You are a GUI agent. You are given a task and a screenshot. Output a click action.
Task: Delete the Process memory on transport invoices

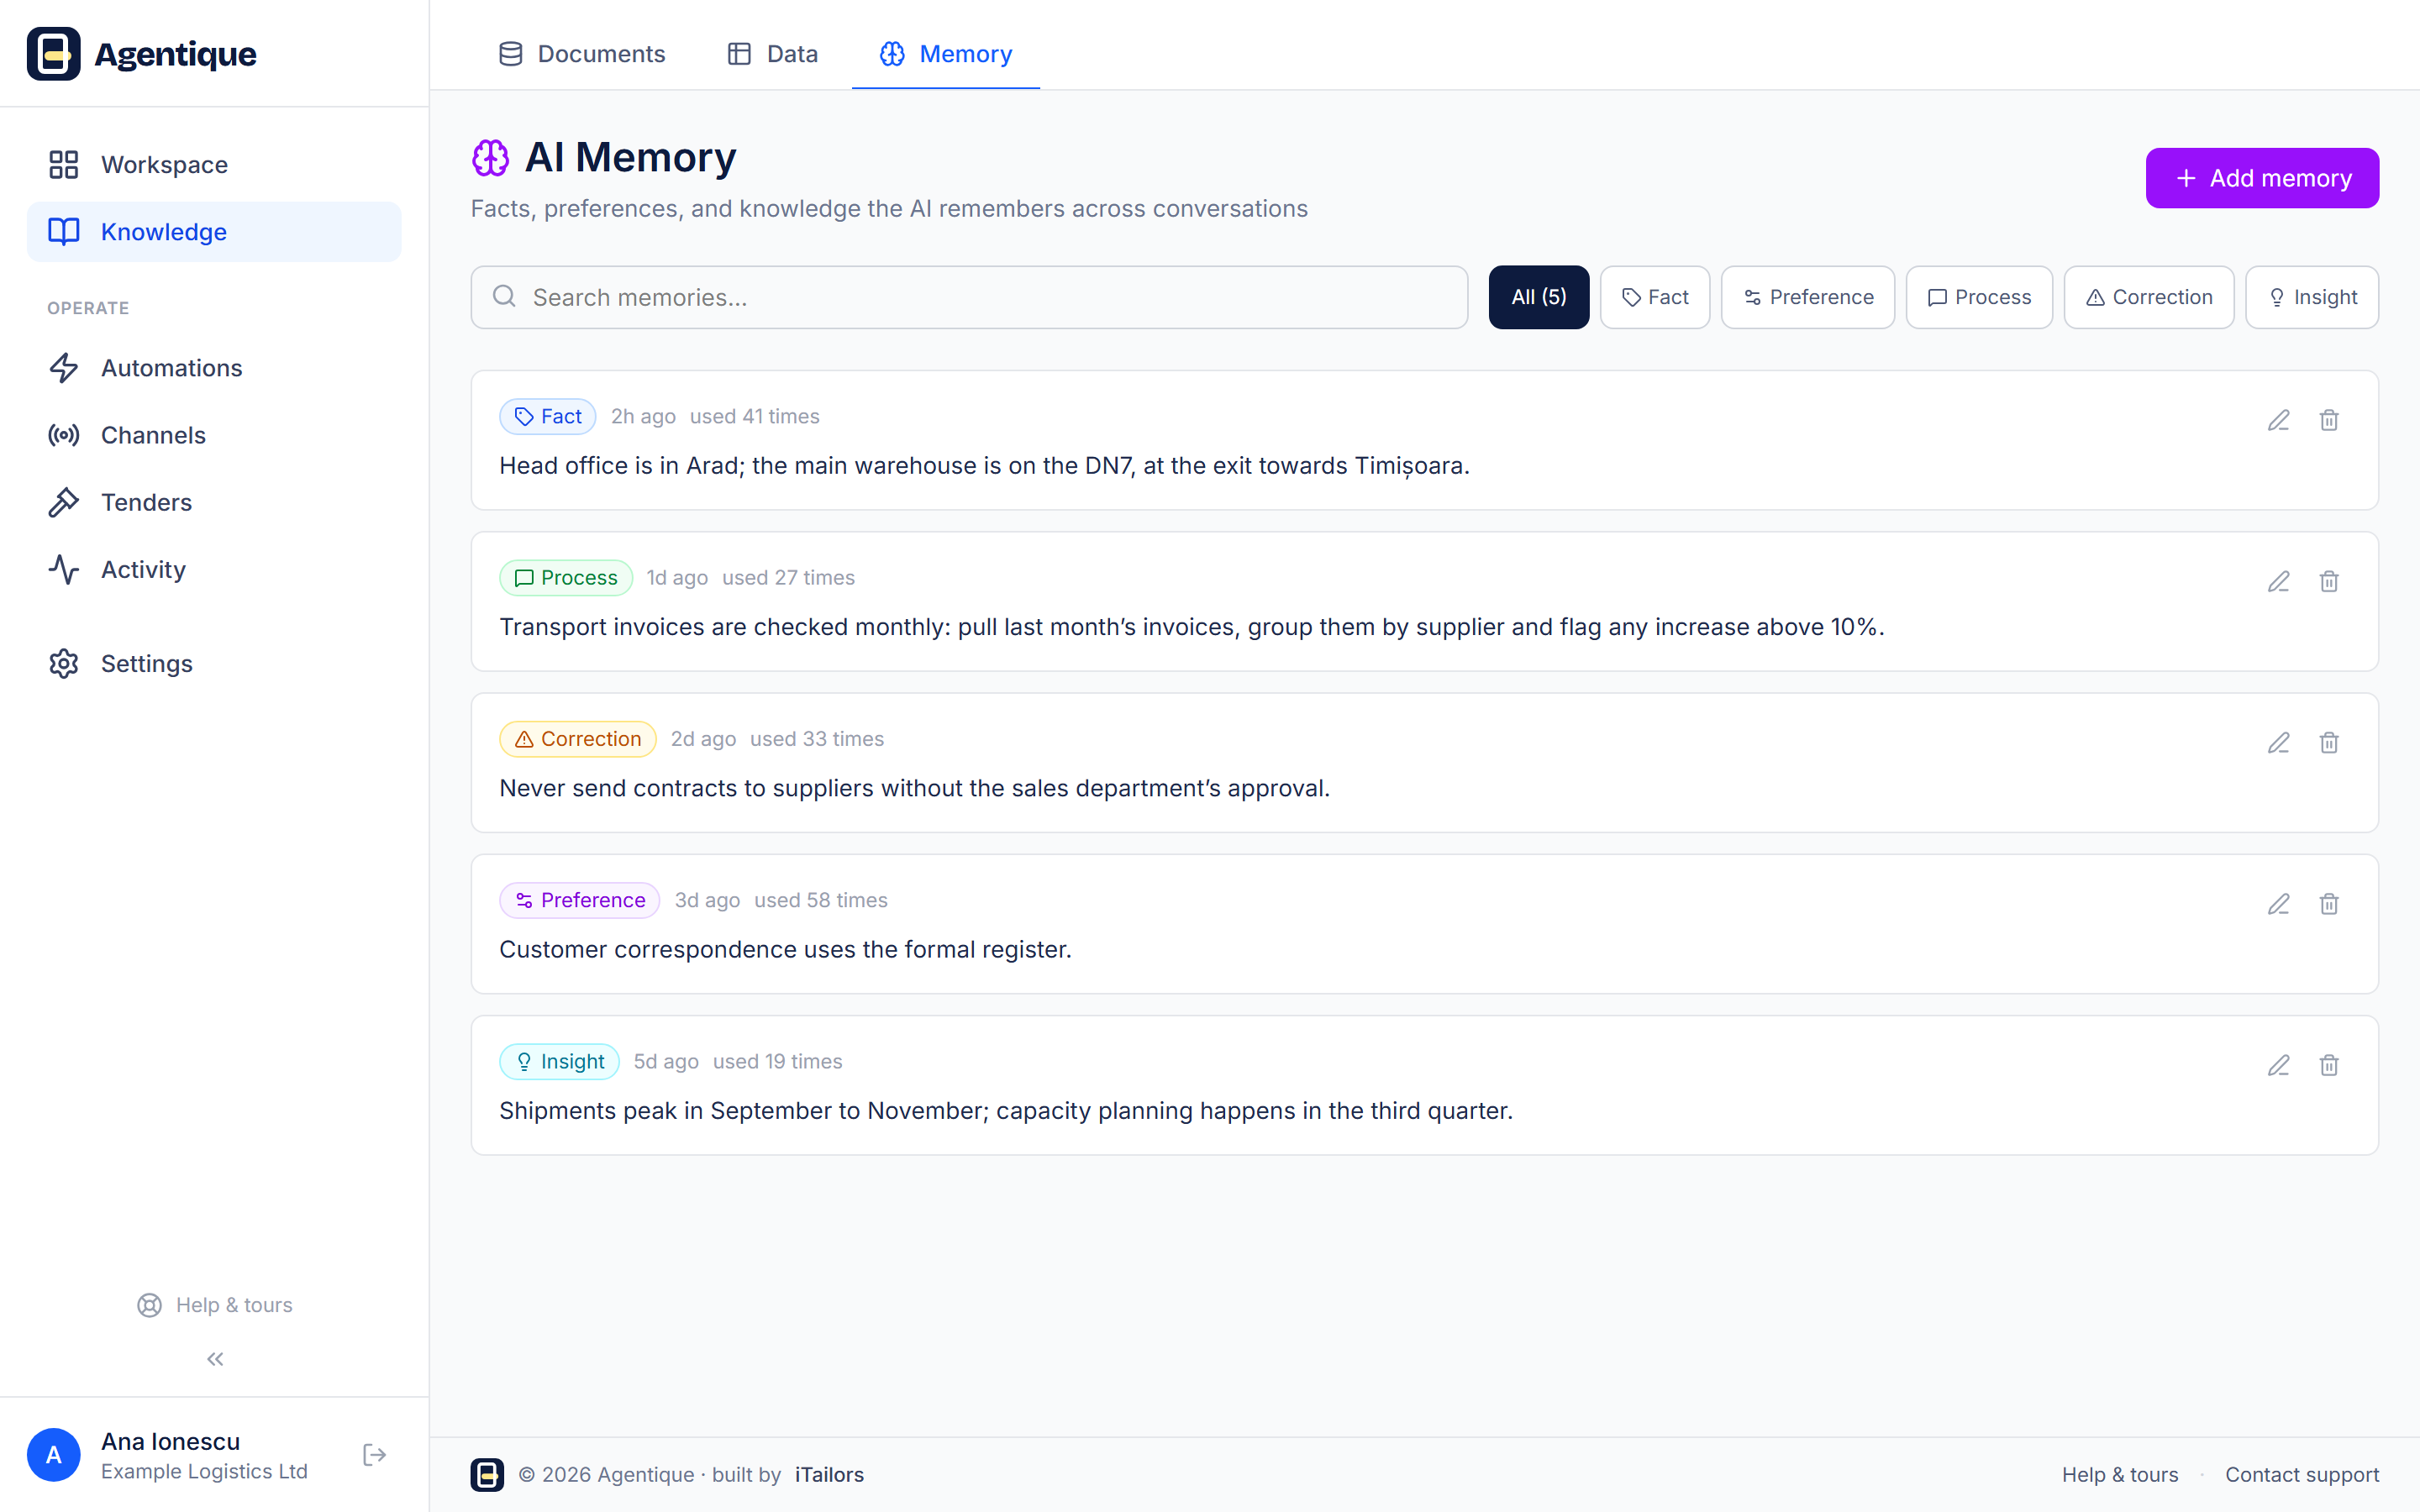pyautogui.click(x=2329, y=581)
